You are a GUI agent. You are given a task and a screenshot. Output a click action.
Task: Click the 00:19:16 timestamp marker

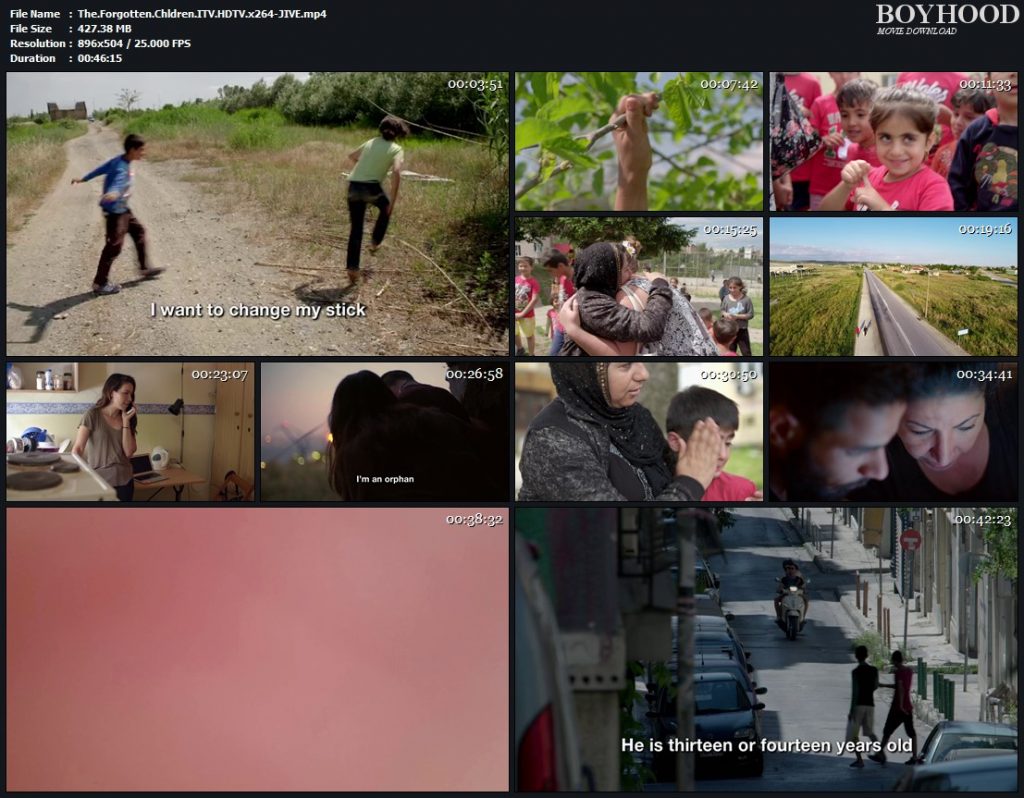985,229
